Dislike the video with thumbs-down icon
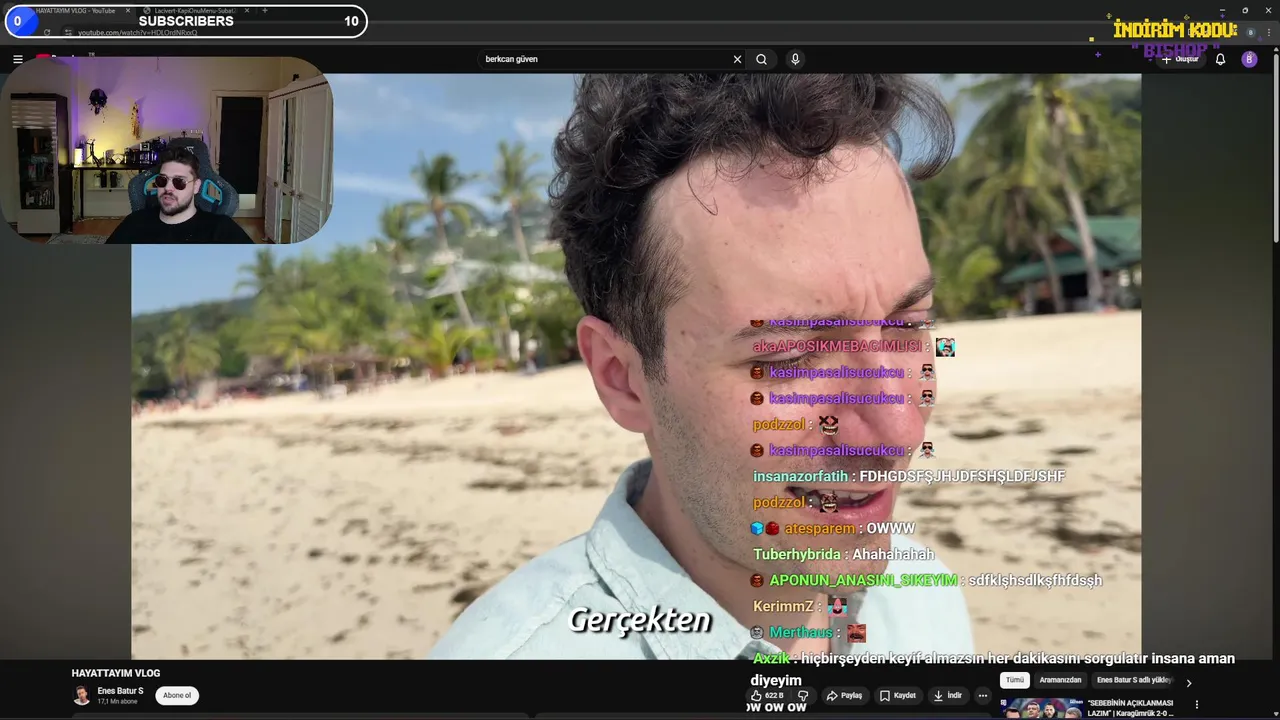Image resolution: width=1280 pixels, height=720 pixels. click(x=802, y=696)
